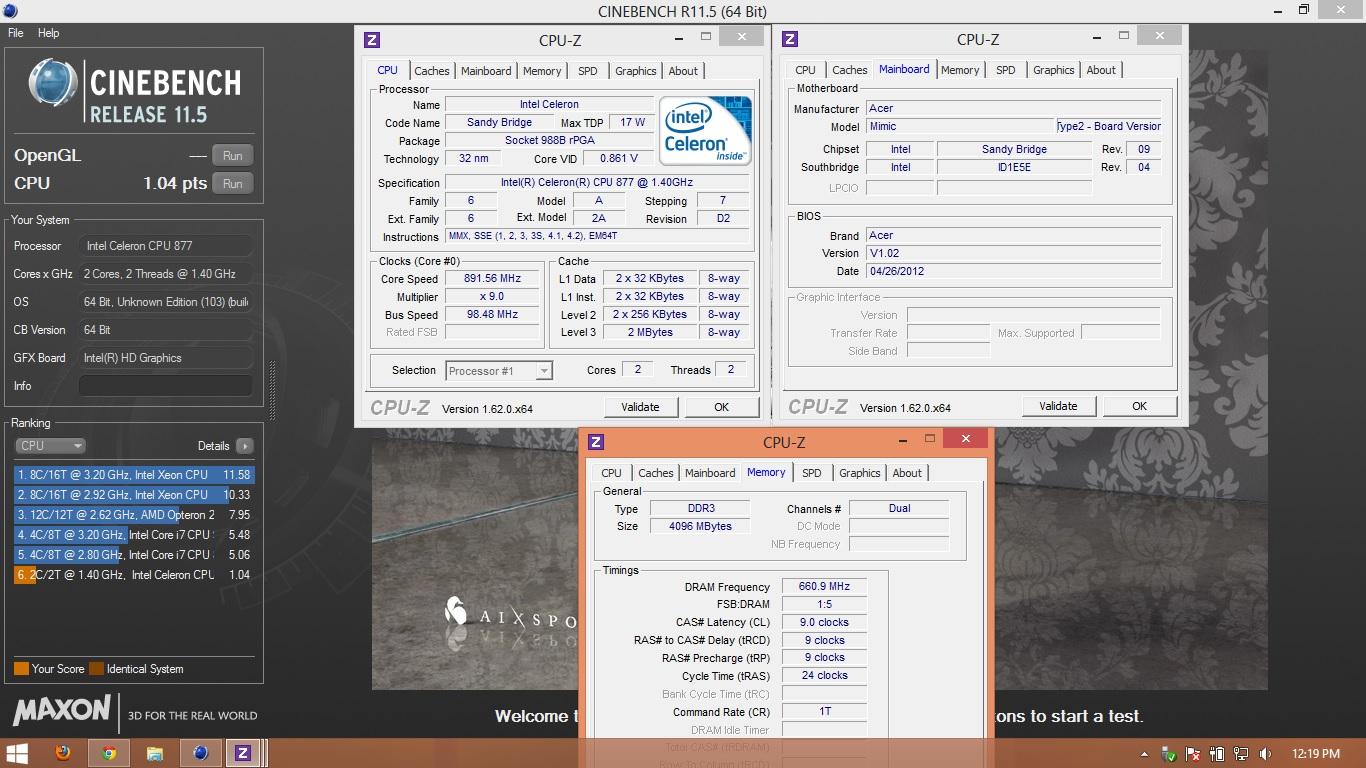The width and height of the screenshot is (1366, 768).
Task: Select ranking row 4 4C/8T @ 3.20 GHz
Action: (134, 535)
